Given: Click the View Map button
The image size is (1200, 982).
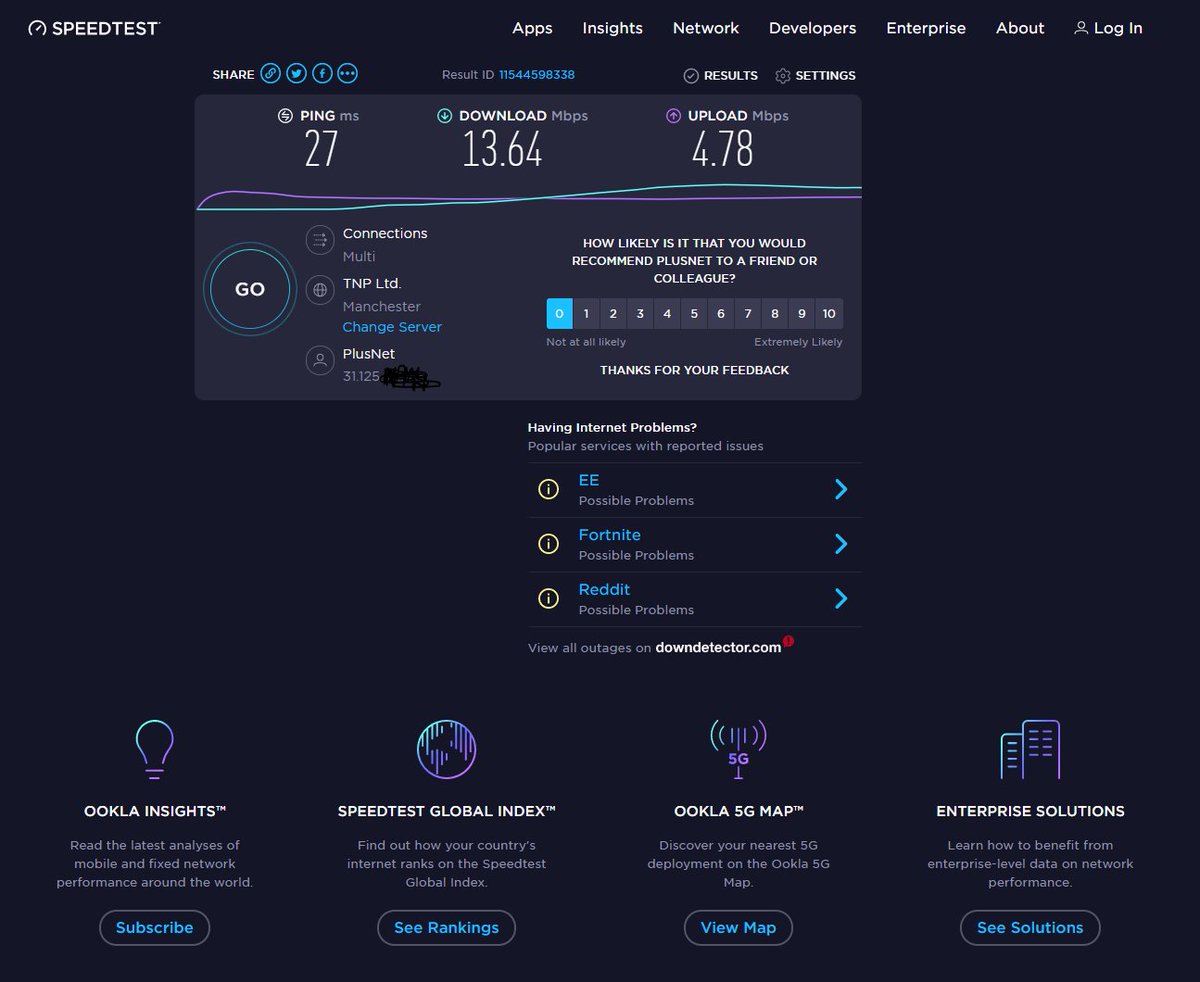Looking at the screenshot, I should point(738,927).
